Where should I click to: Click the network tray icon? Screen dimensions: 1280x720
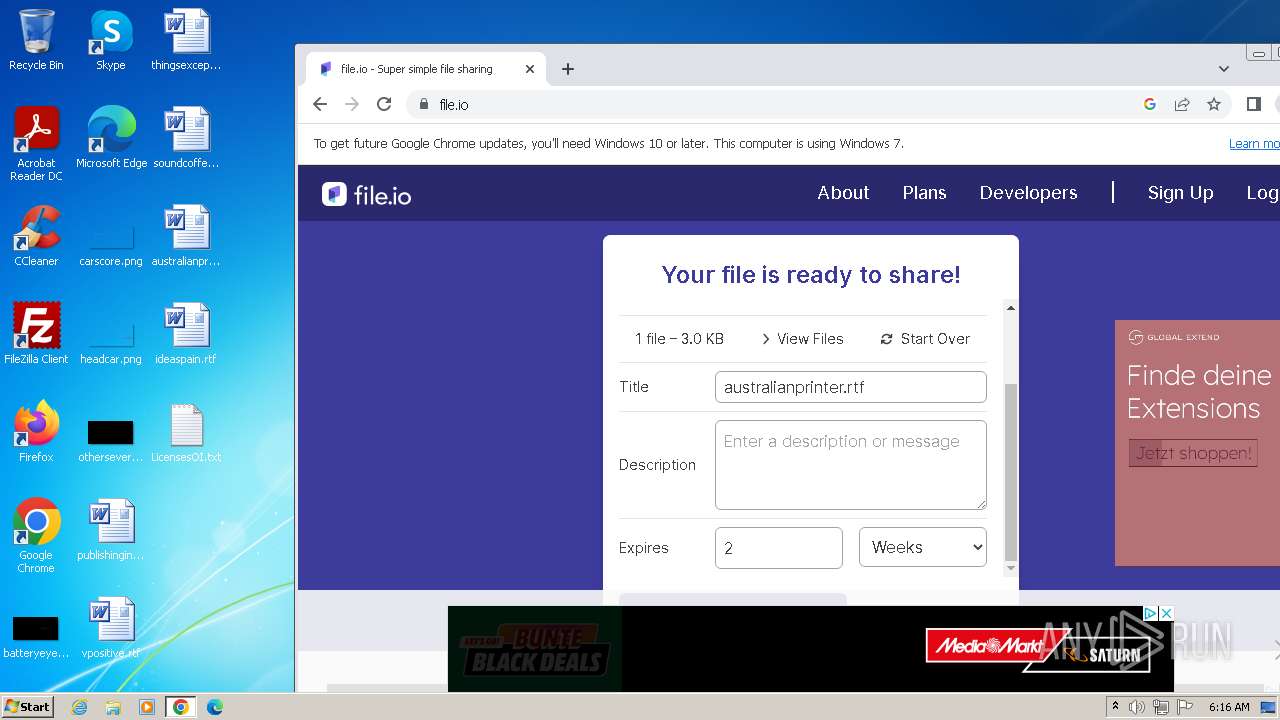pyautogui.click(x=1160, y=707)
